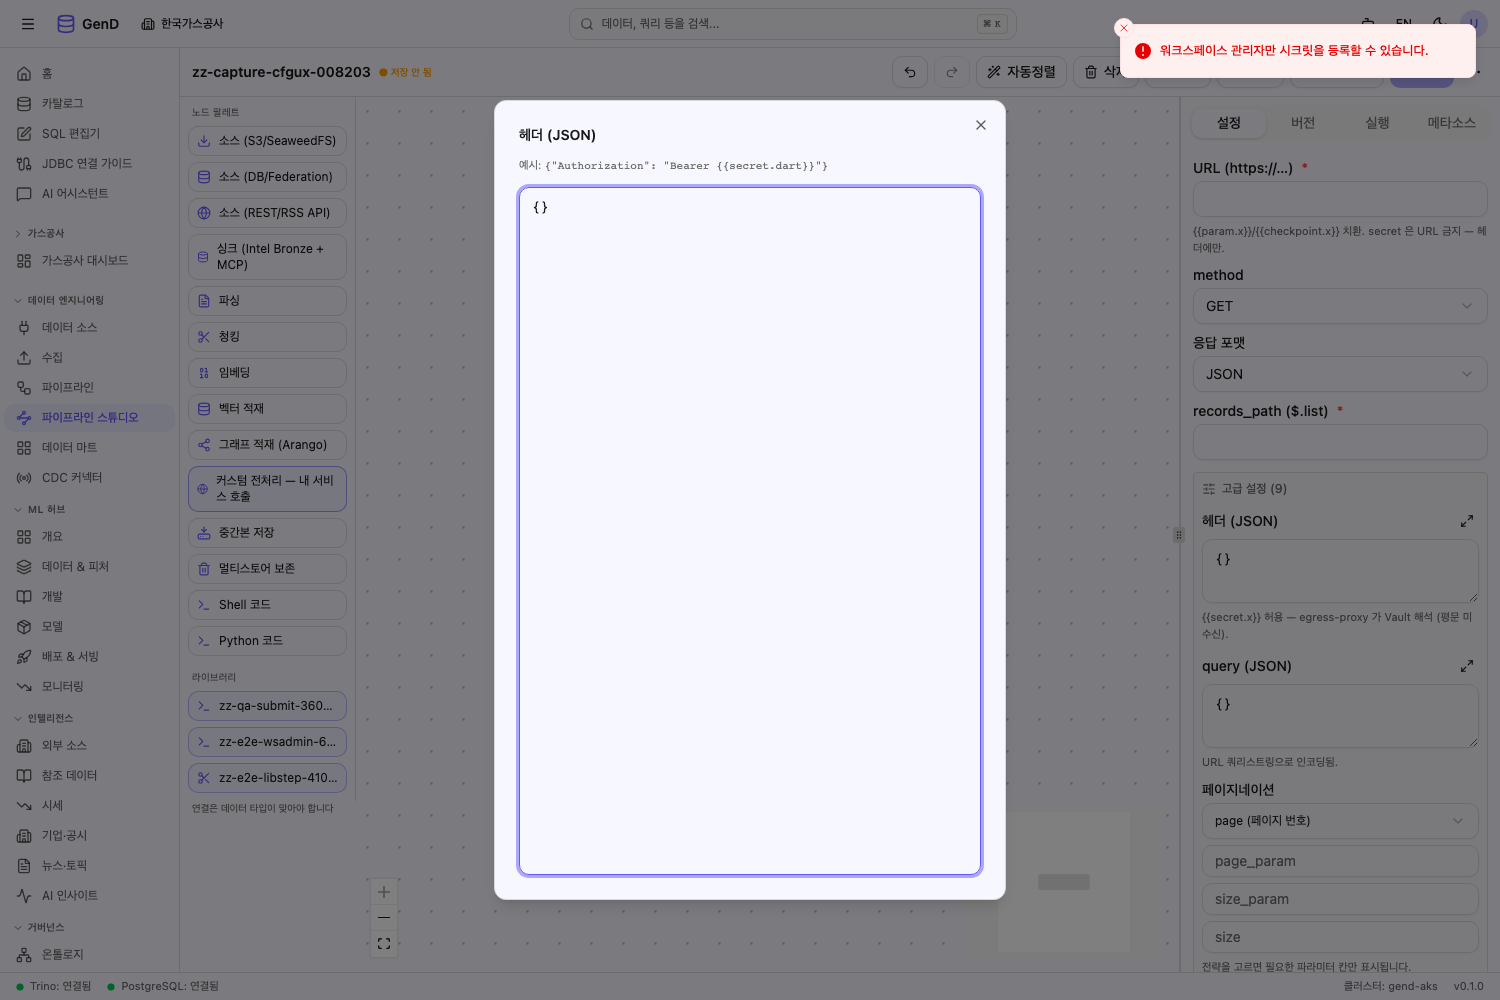Switch to the 메타소스 tab

1451,123
